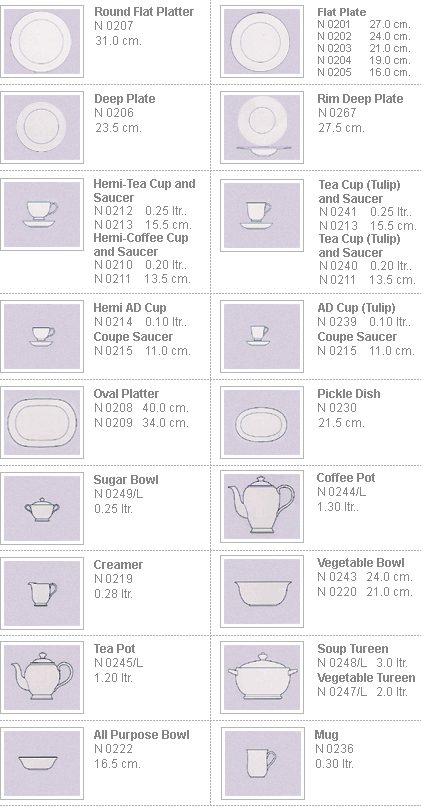
Task: Open the Round Flat Platter image
Action: pyautogui.click(x=42, y=42)
